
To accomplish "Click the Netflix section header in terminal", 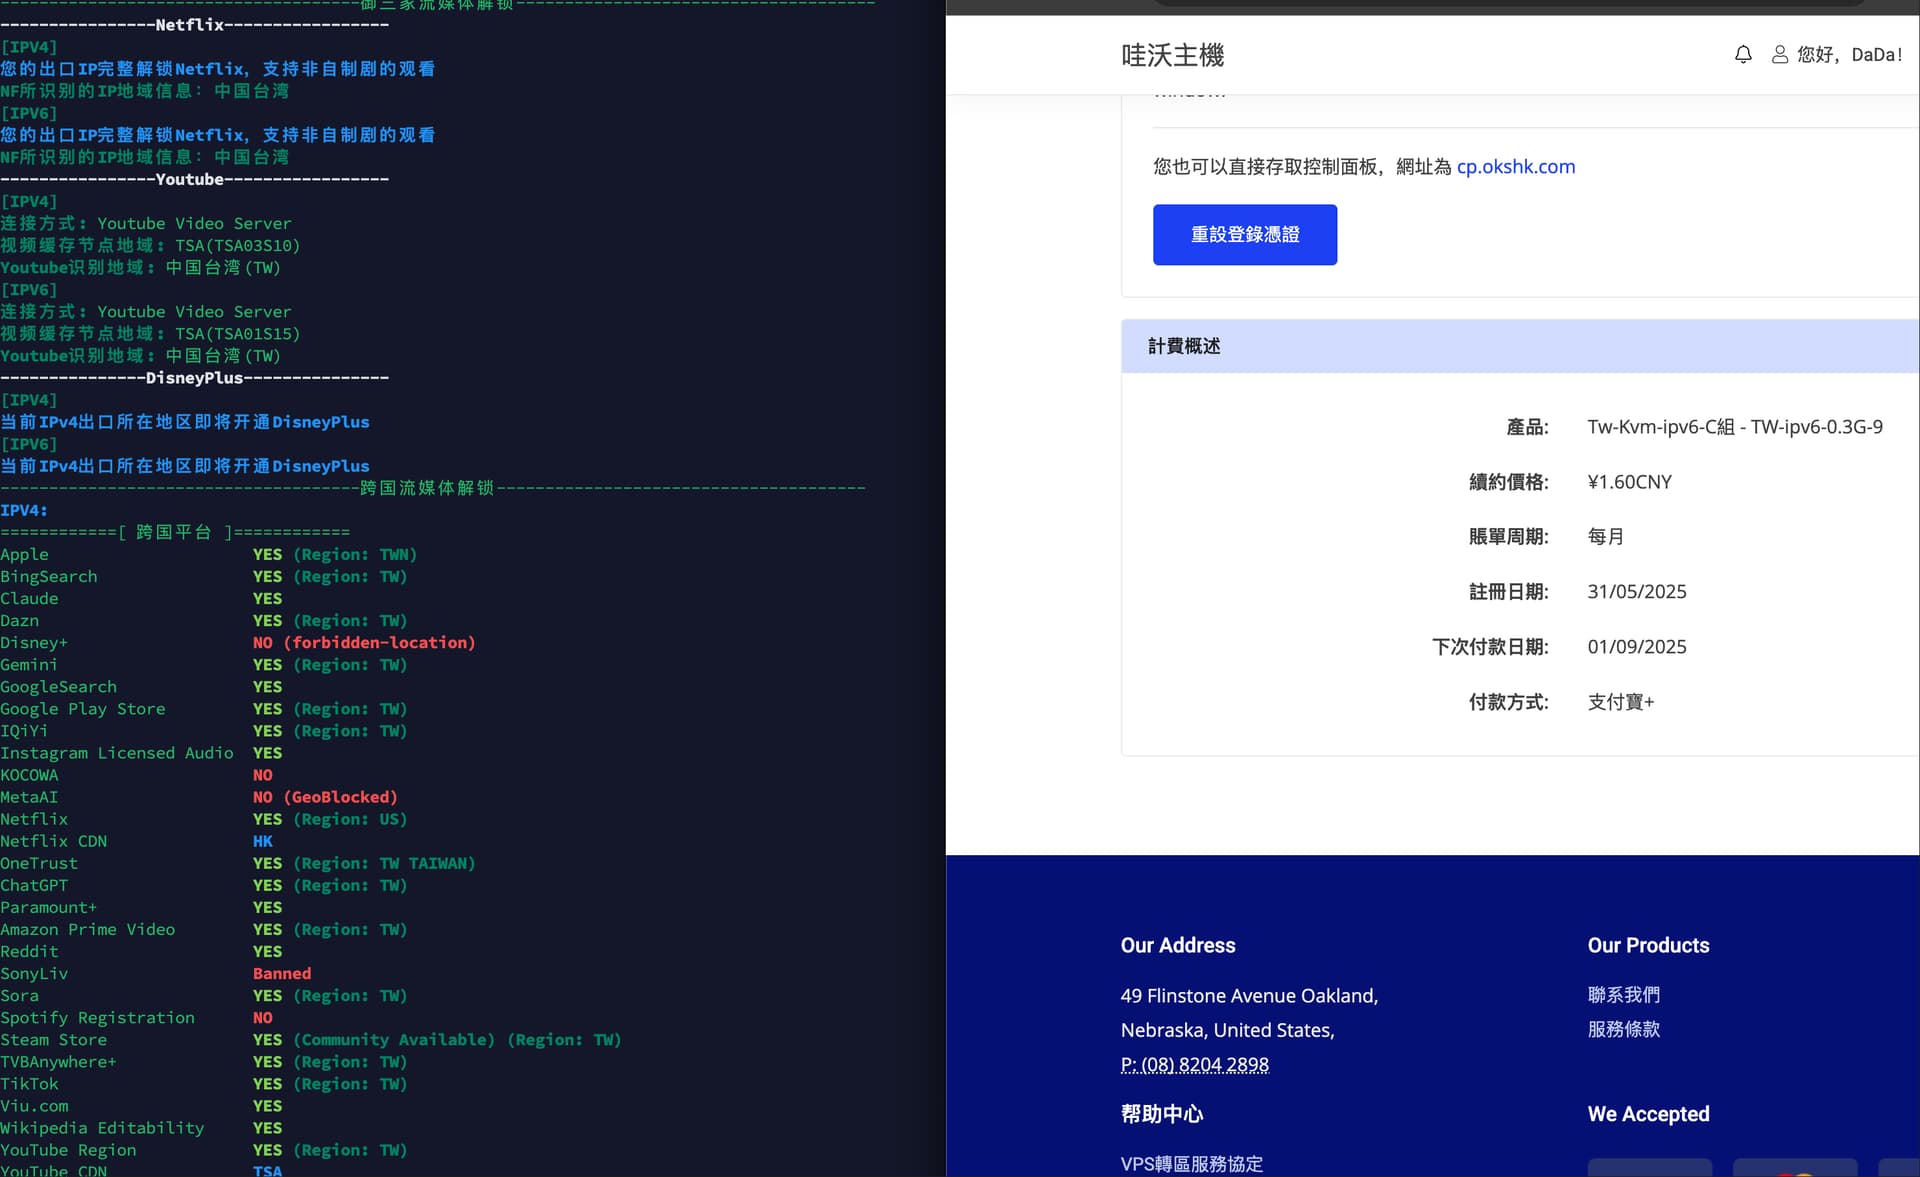I will click(x=190, y=25).
